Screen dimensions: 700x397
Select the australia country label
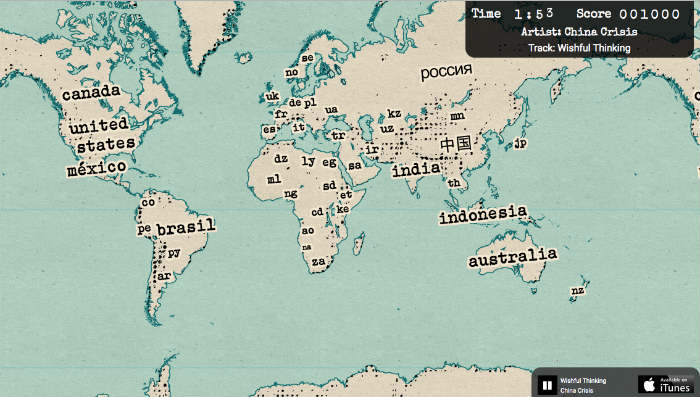512,257
